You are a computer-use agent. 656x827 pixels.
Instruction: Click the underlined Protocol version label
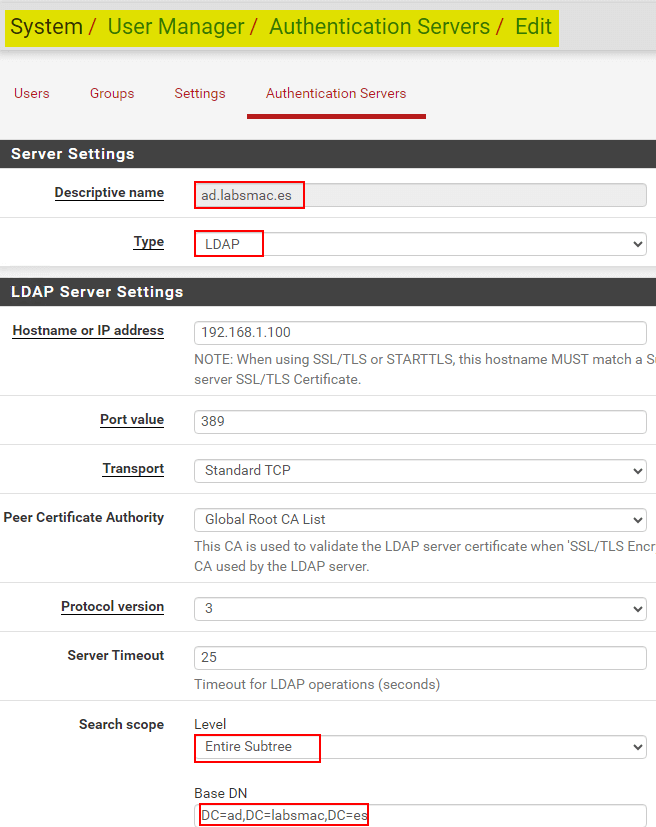click(x=112, y=607)
